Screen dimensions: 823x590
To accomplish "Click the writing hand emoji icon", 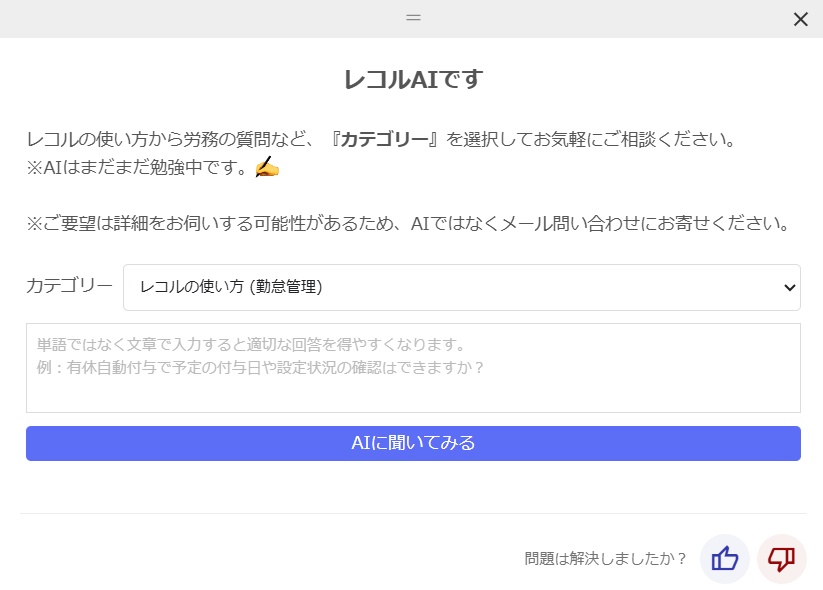I will (266, 168).
